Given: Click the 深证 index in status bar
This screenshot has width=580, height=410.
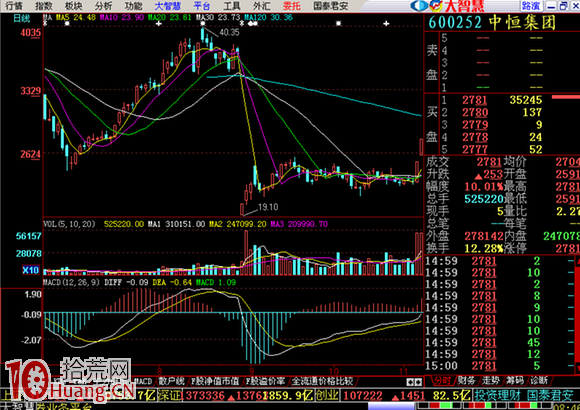Looking at the screenshot, I should [170, 396].
